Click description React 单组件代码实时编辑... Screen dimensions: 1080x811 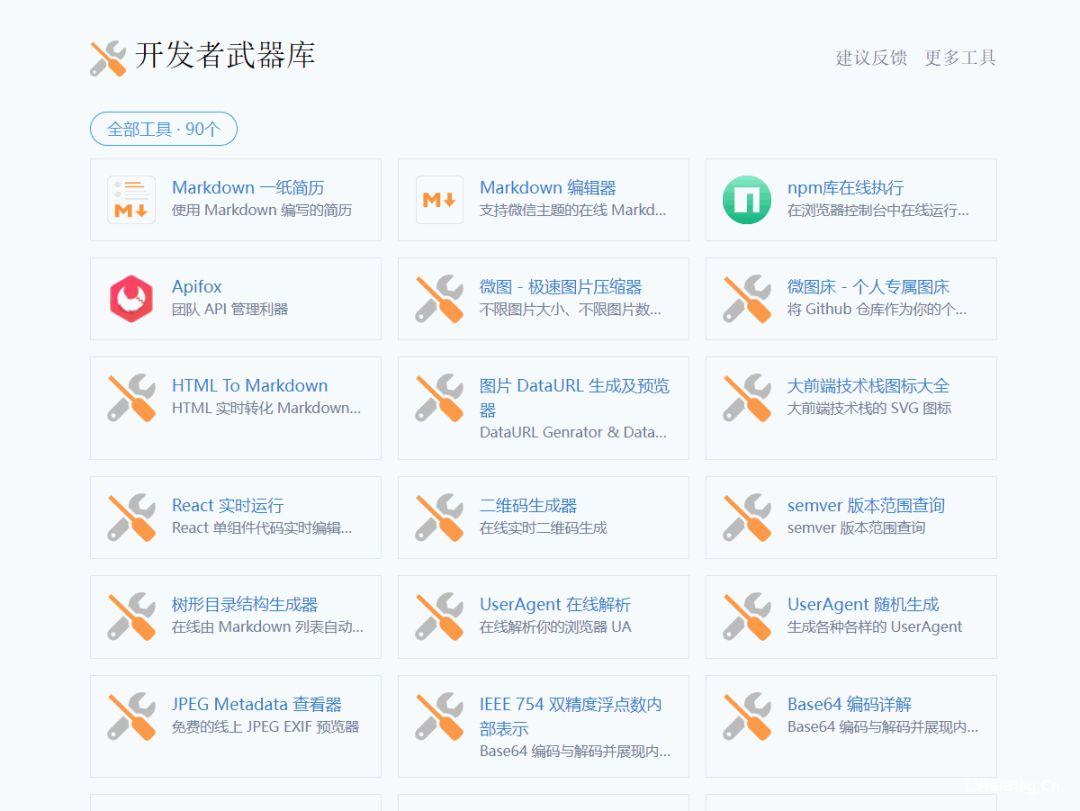(262, 528)
